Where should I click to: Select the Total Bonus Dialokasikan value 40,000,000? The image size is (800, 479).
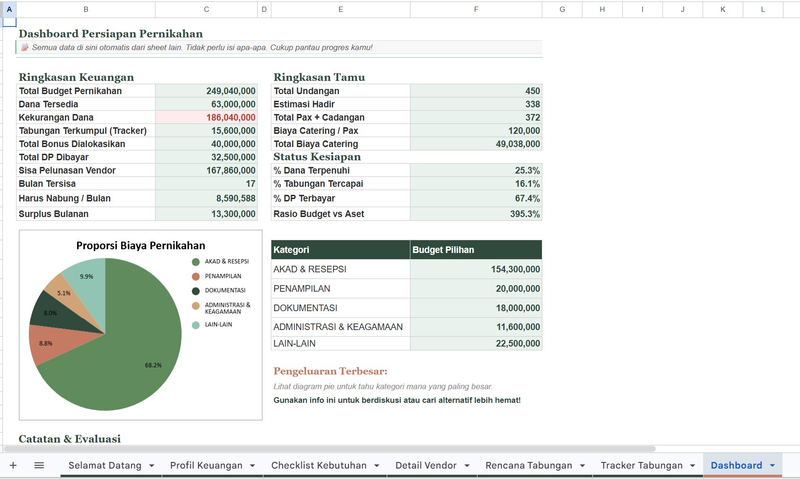[206, 144]
